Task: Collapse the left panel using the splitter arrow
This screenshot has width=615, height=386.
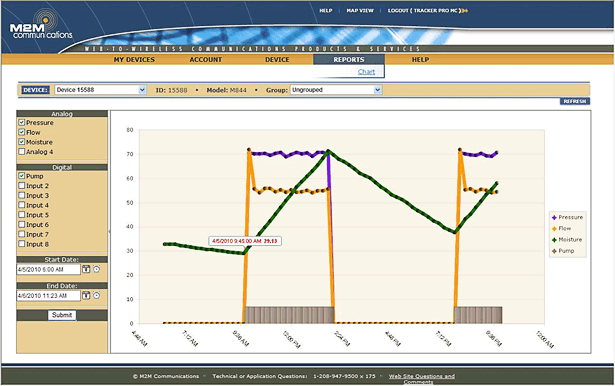Action: (109, 232)
